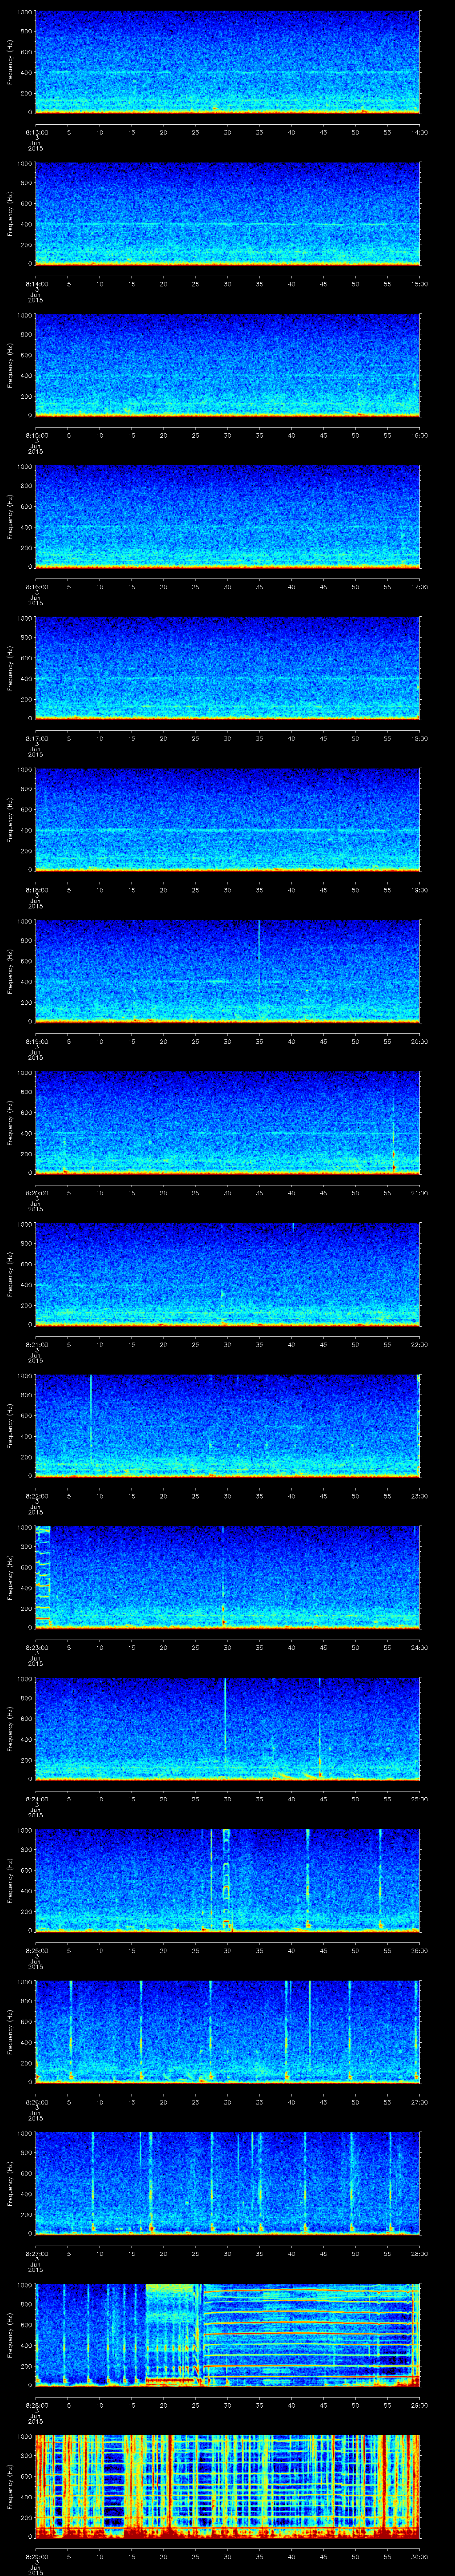Click the spectrogram panel starting at 8:13:00

[227, 62]
